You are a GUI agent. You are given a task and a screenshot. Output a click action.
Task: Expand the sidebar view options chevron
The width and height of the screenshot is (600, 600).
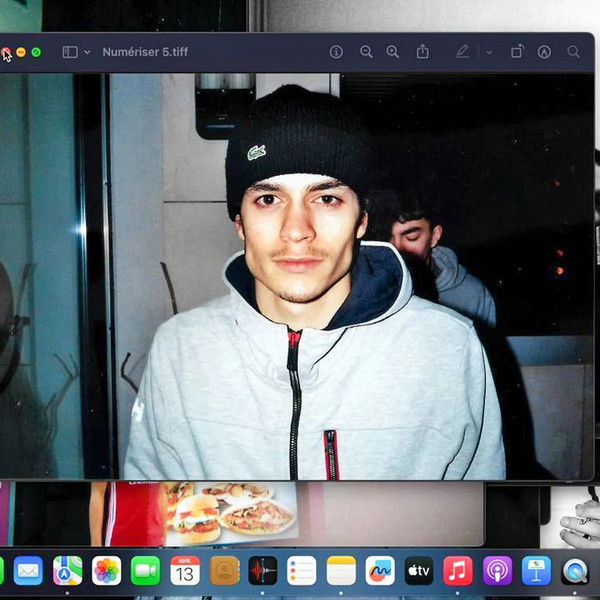[x=88, y=52]
